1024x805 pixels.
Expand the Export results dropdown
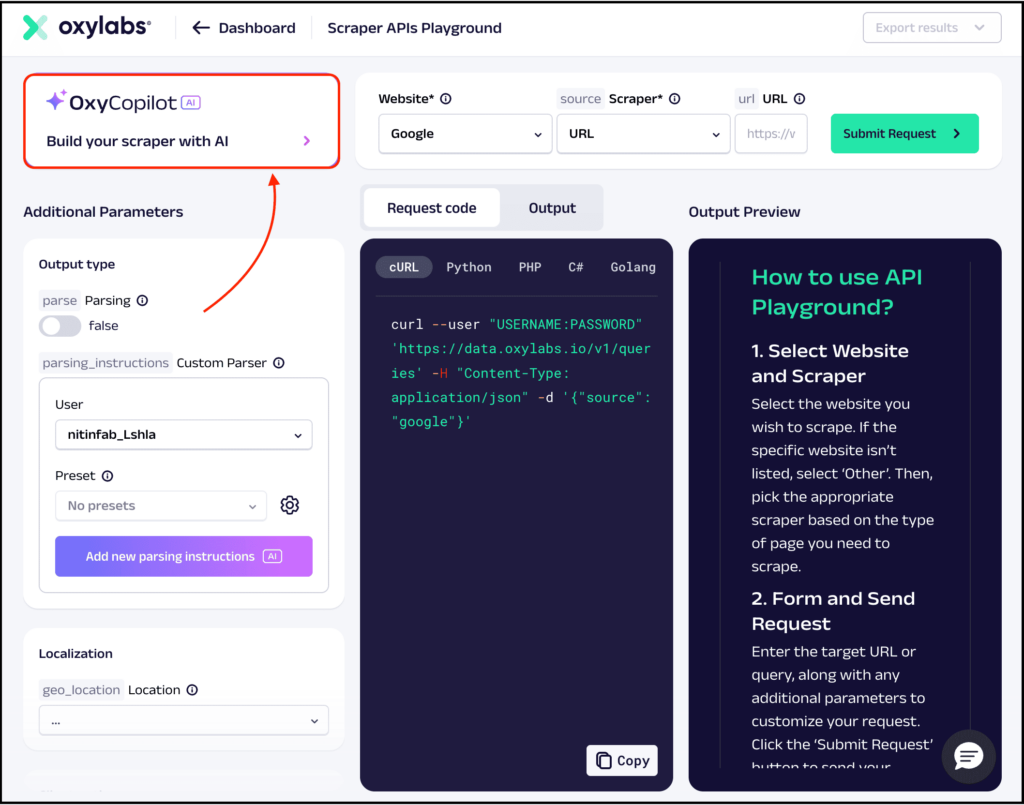point(932,27)
